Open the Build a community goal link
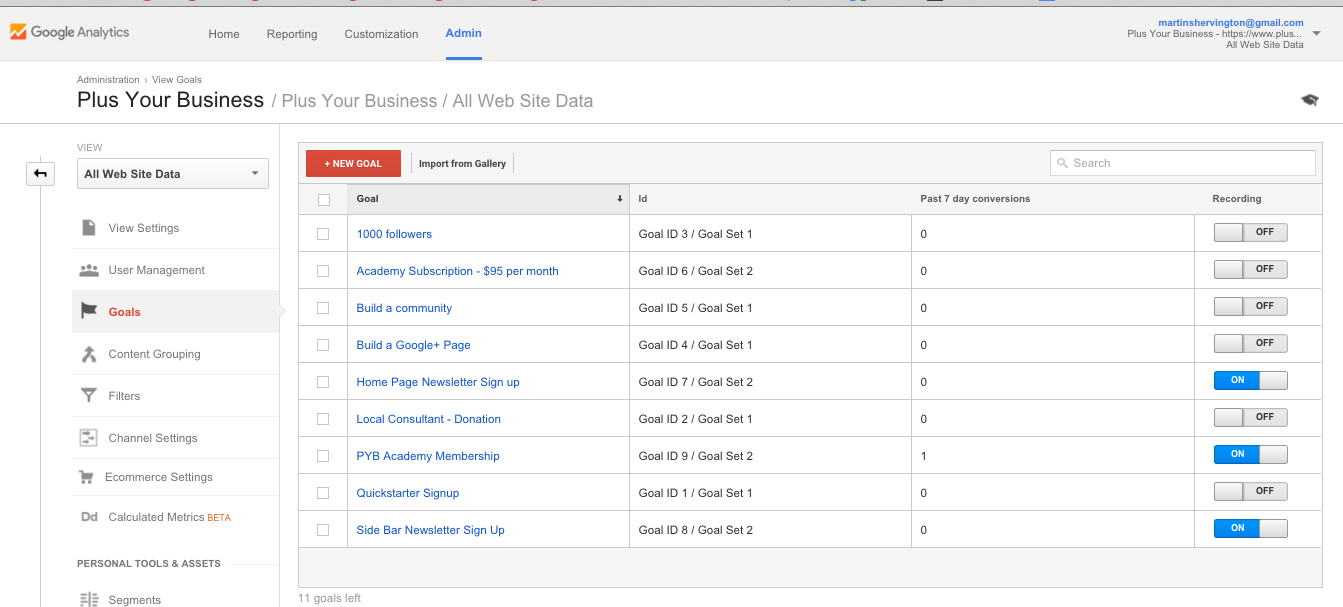 (x=404, y=308)
